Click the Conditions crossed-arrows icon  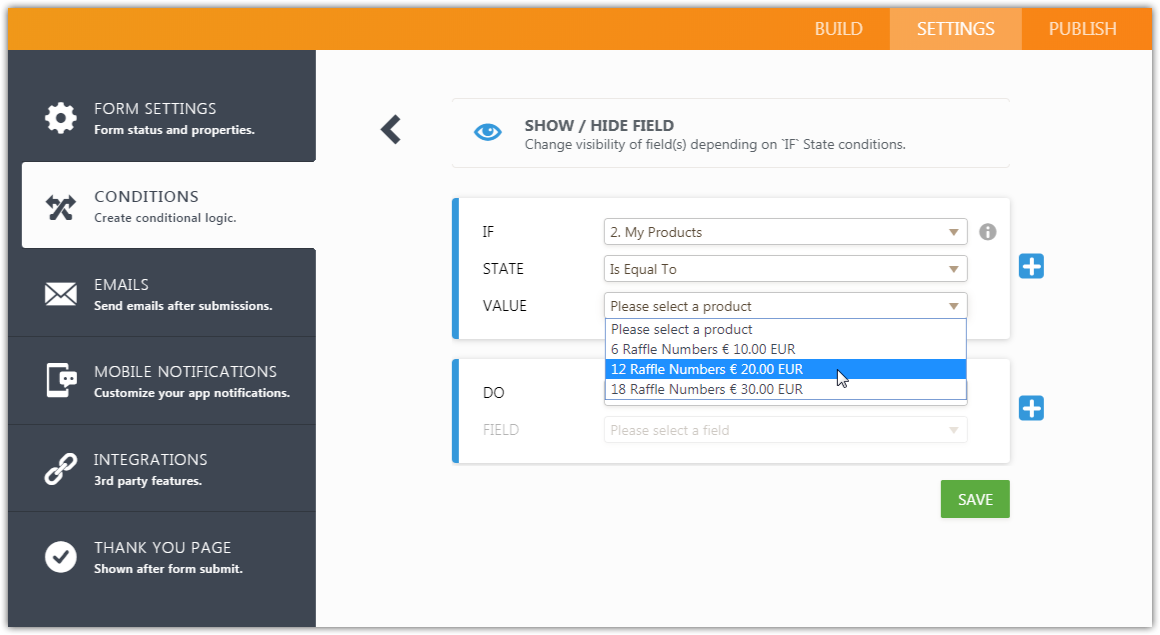(60, 206)
